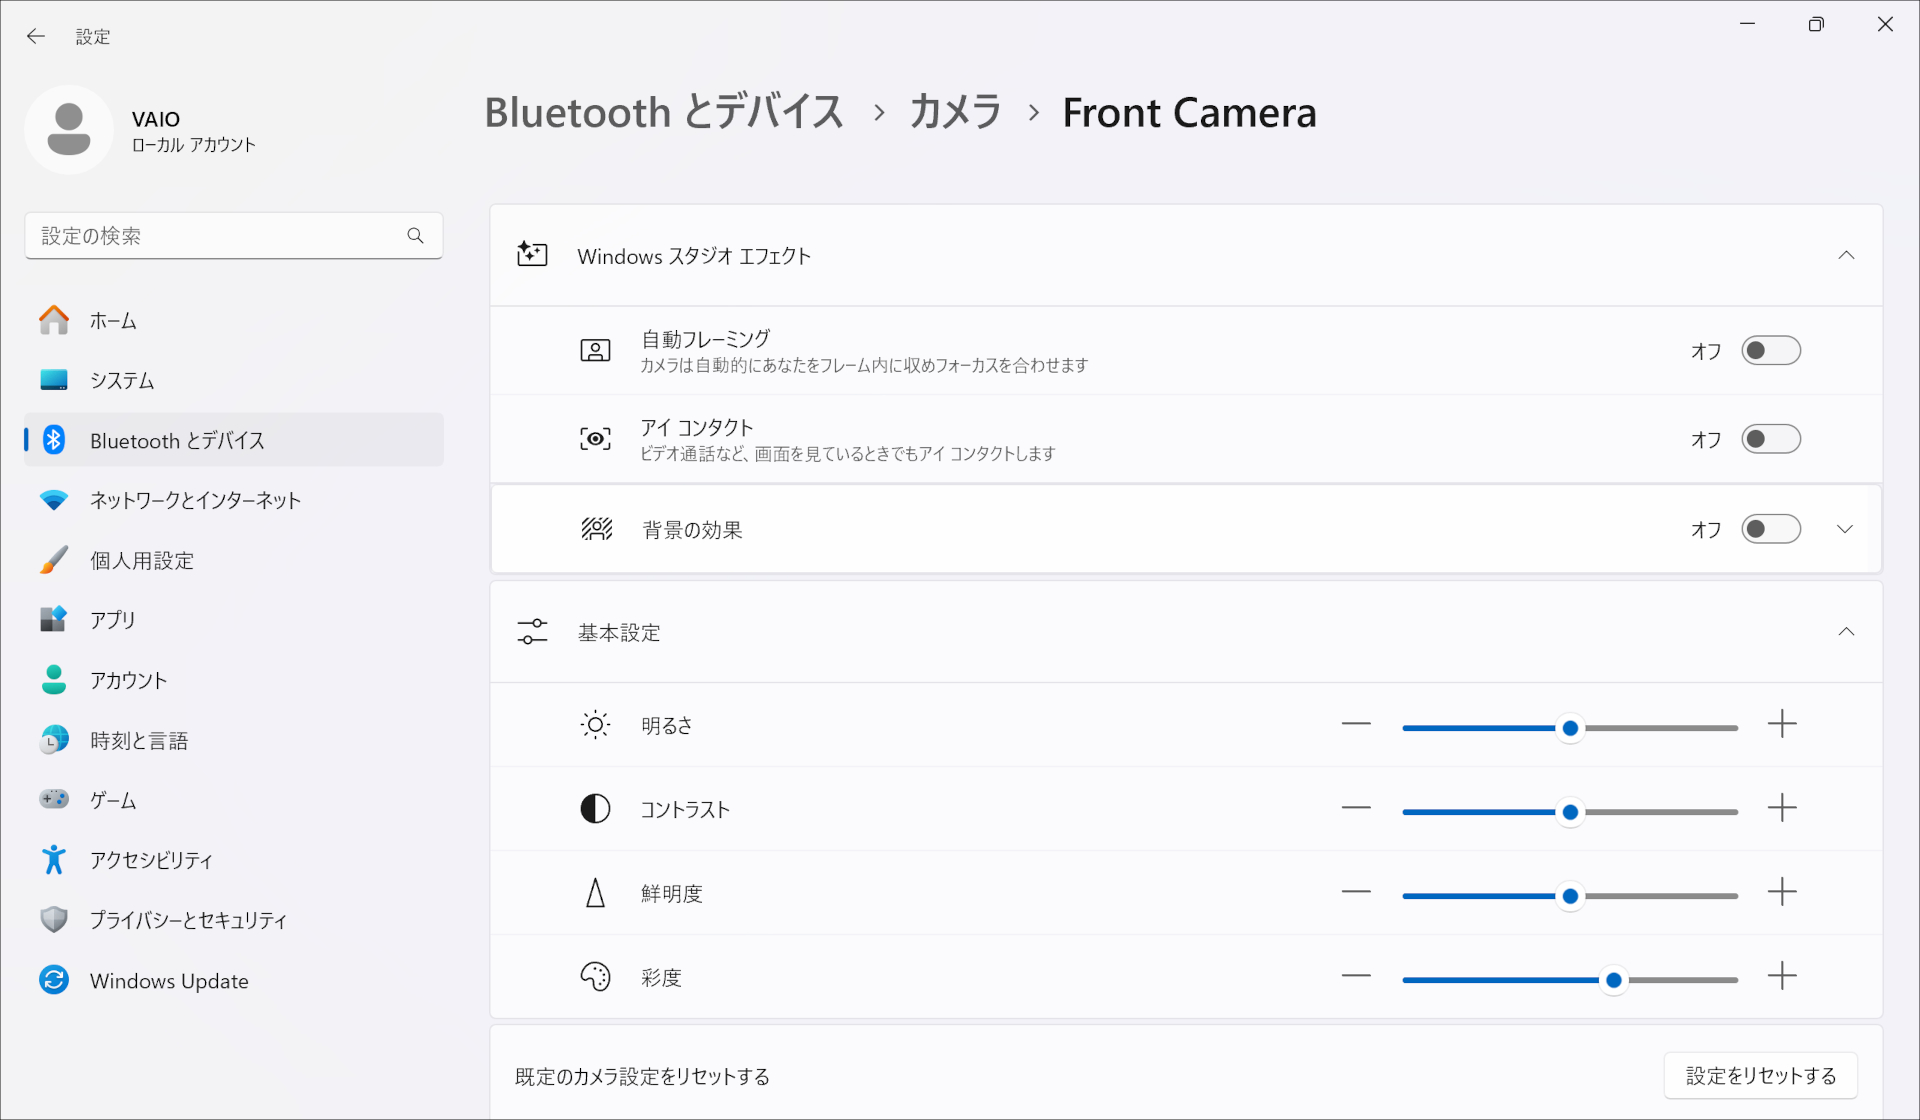
Task: Click the VAIO user avatar icon
Action: 69,130
